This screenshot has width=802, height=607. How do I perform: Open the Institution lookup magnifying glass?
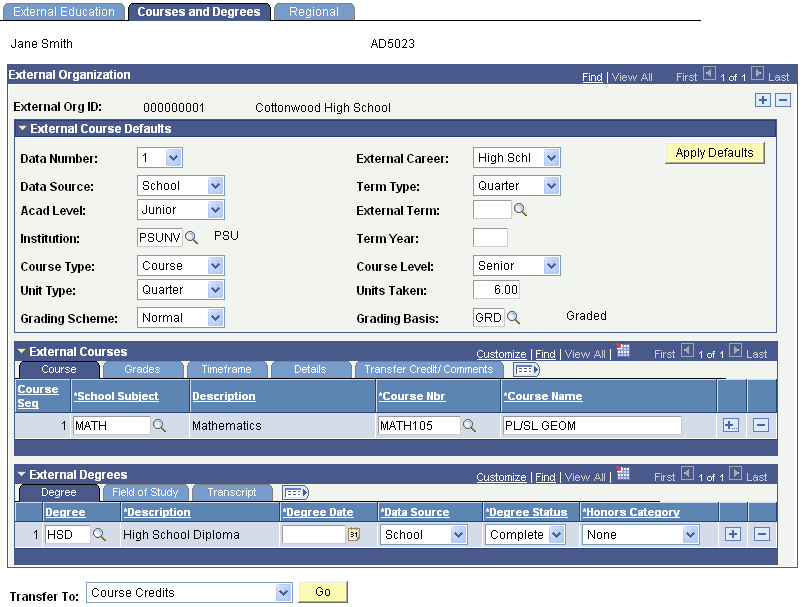pyautogui.click(x=190, y=236)
